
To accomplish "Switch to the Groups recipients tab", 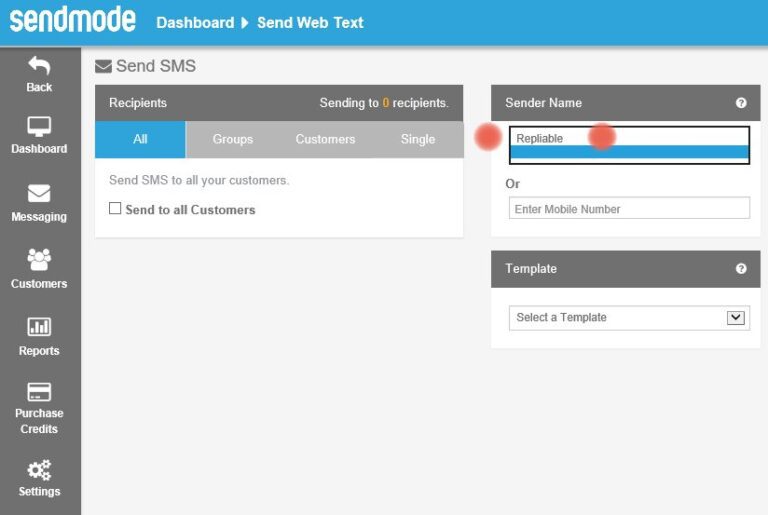I will (x=233, y=139).
